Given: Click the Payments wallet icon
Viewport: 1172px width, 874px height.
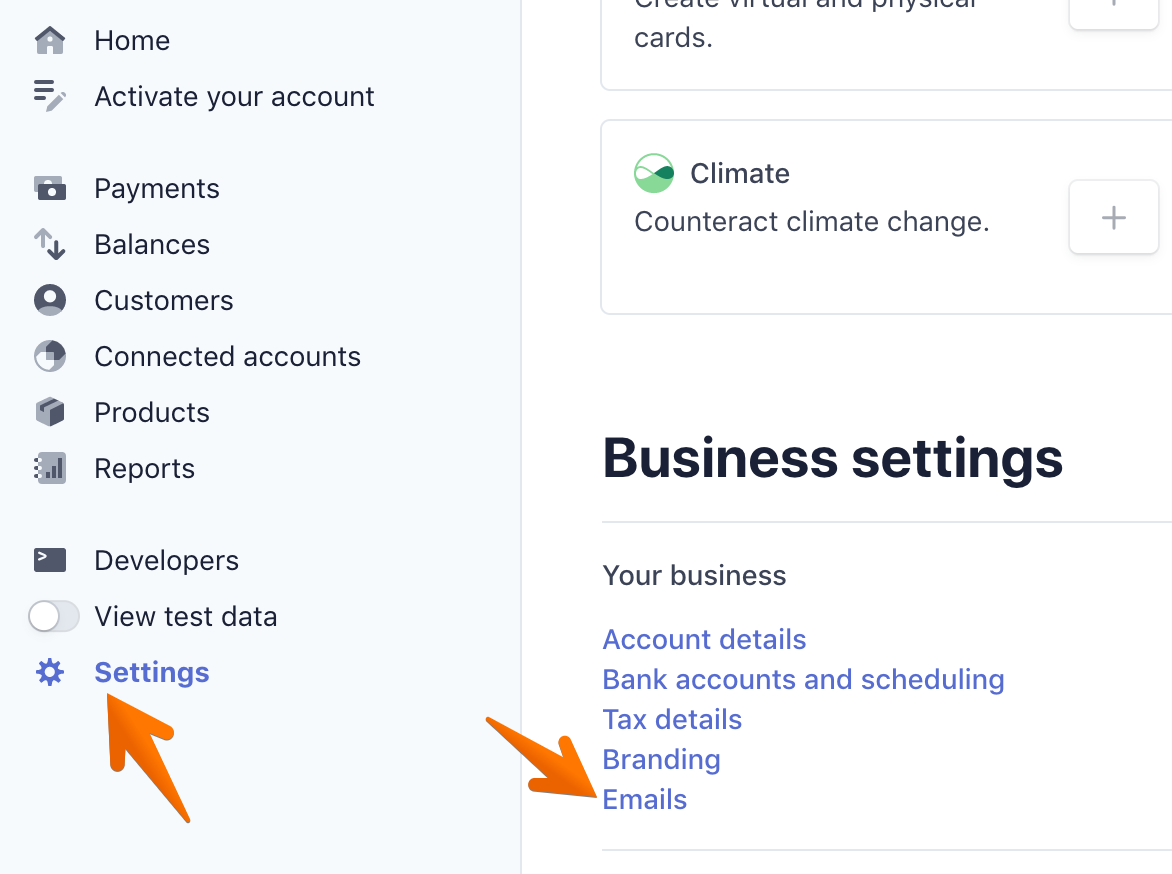Looking at the screenshot, I should (x=50, y=188).
